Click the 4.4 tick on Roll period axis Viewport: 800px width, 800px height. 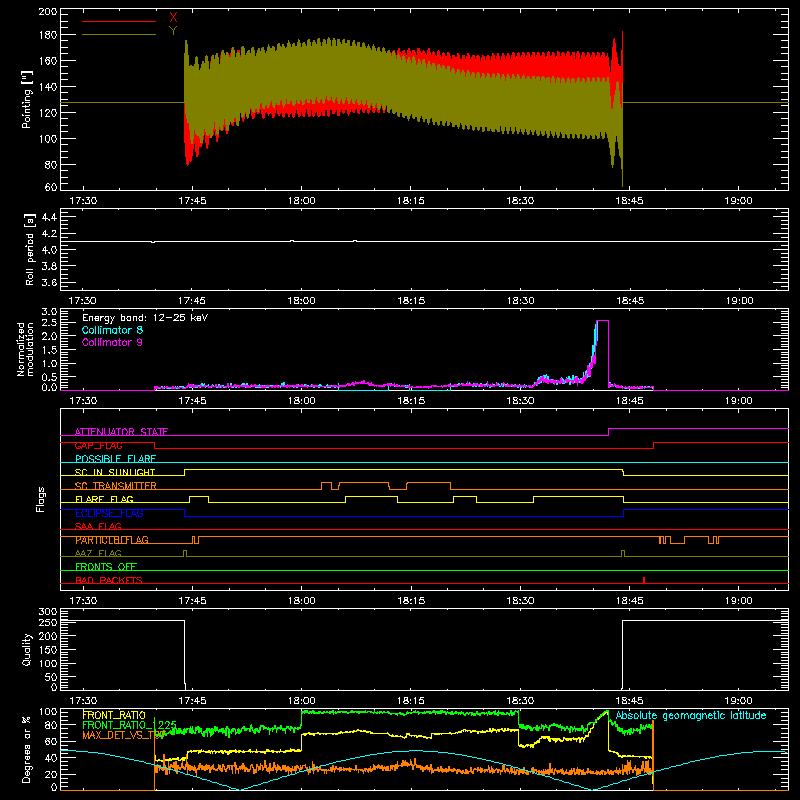tap(49, 217)
